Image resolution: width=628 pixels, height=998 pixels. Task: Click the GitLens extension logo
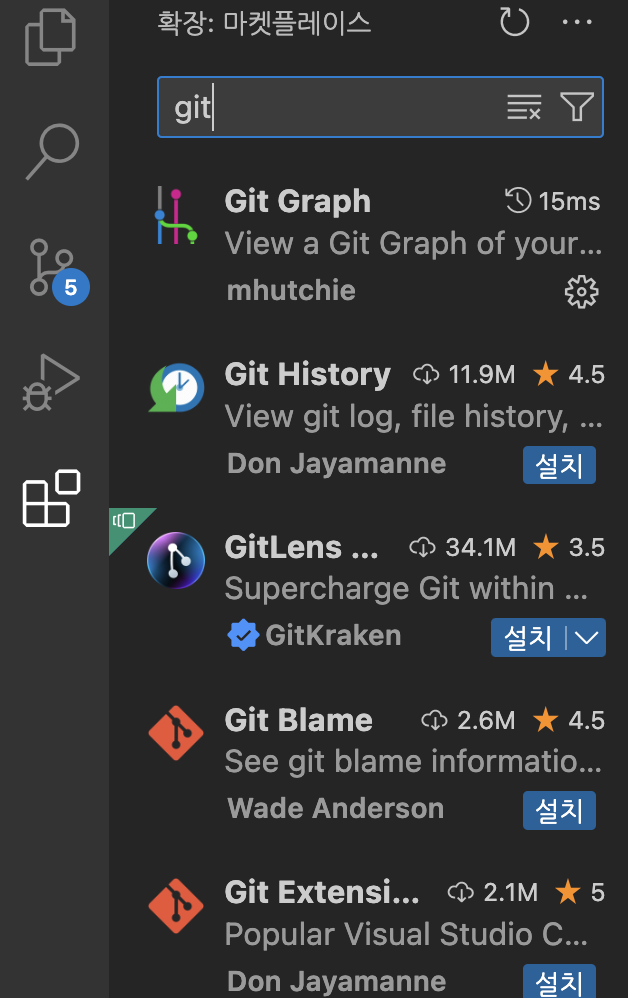(x=176, y=561)
